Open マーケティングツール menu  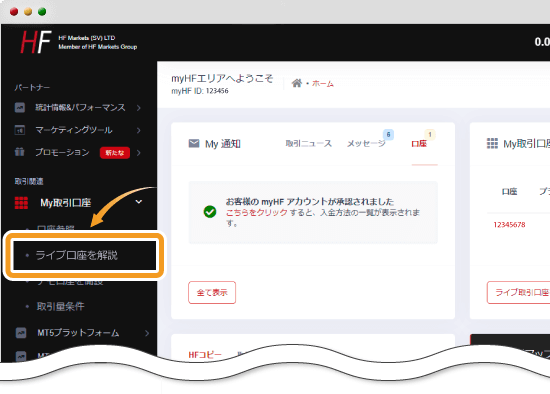[x=74, y=130]
